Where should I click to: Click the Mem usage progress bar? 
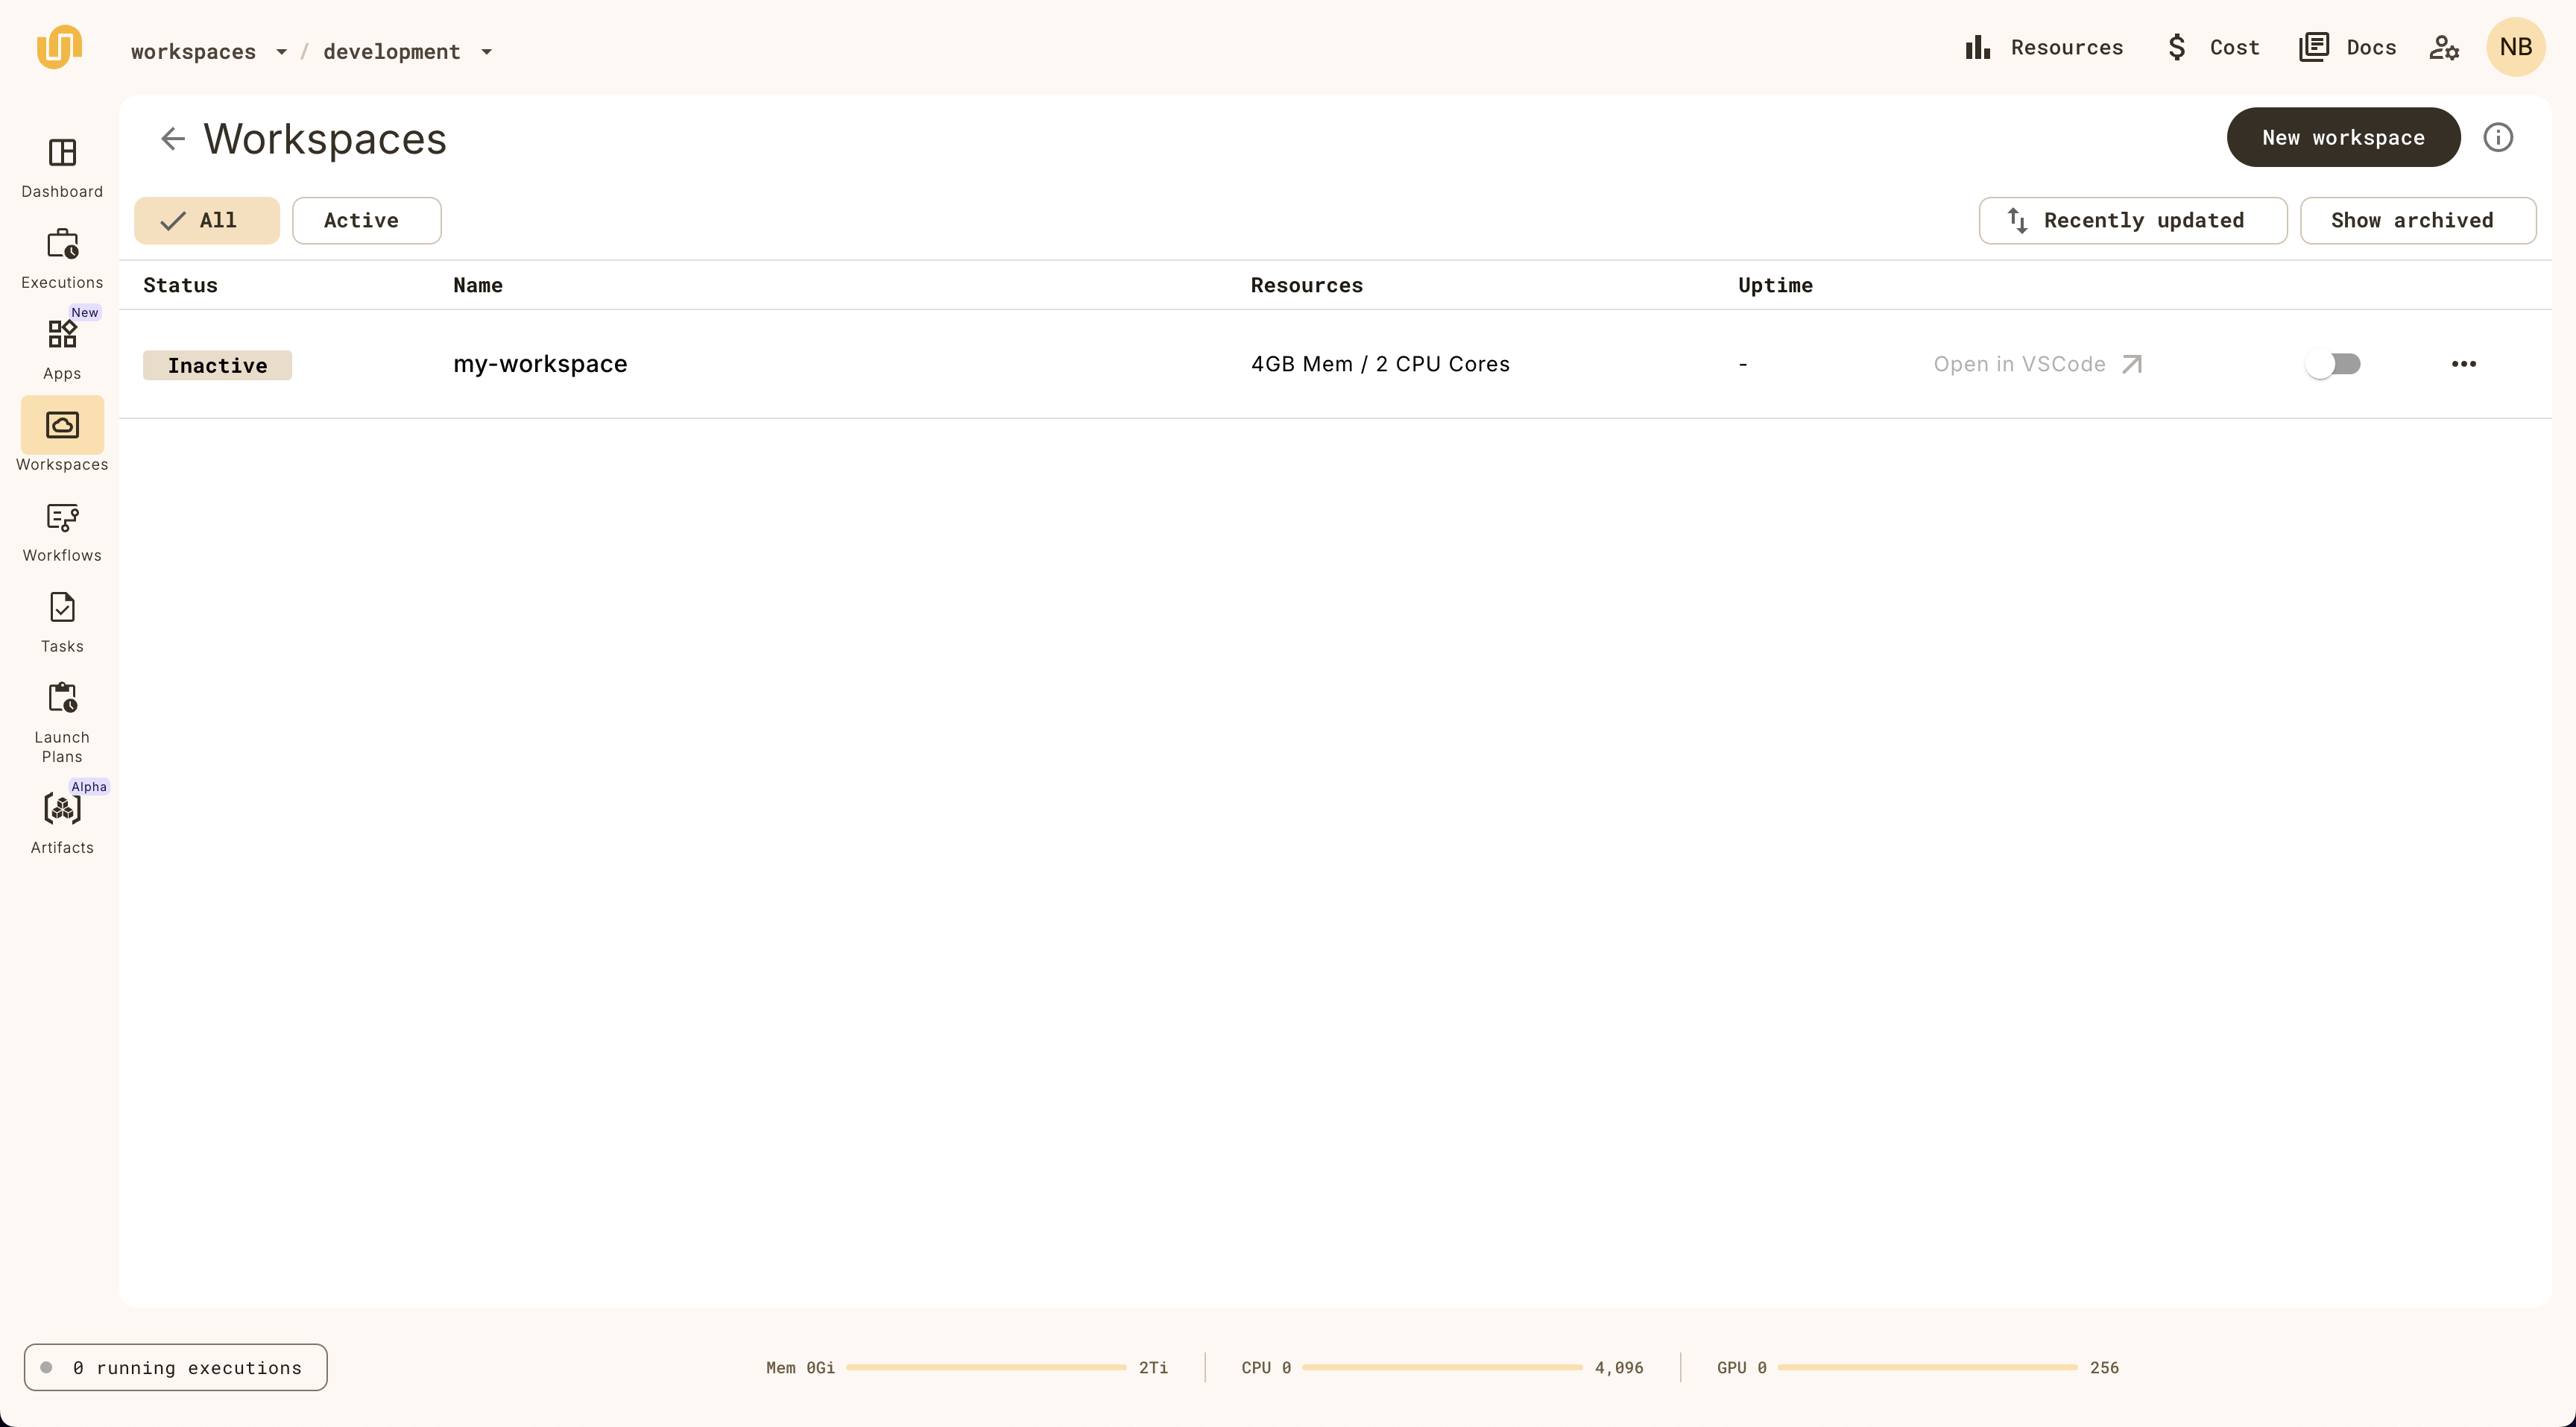coord(986,1367)
